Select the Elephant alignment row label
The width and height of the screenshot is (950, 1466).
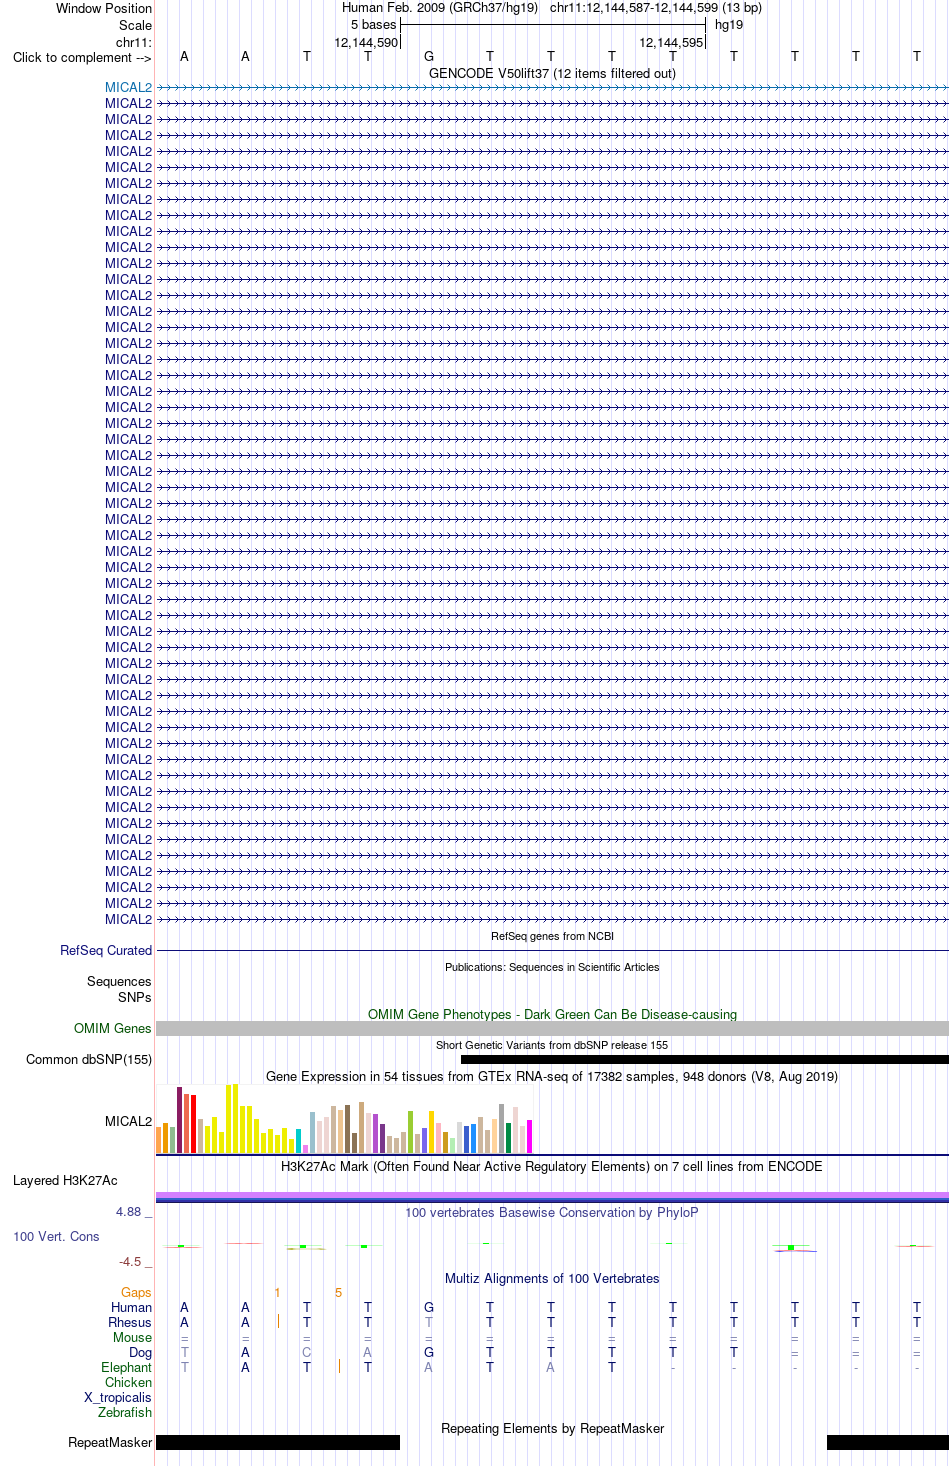click(126, 1367)
